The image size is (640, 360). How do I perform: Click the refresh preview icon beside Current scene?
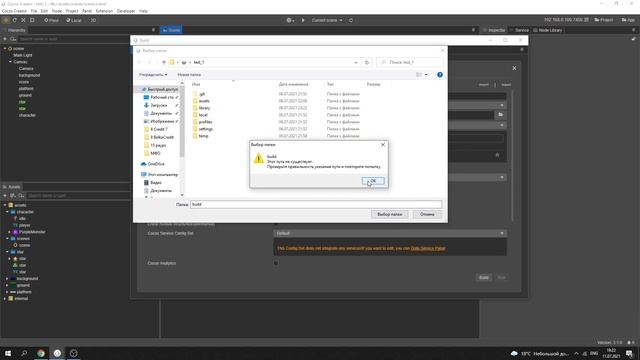point(351,20)
